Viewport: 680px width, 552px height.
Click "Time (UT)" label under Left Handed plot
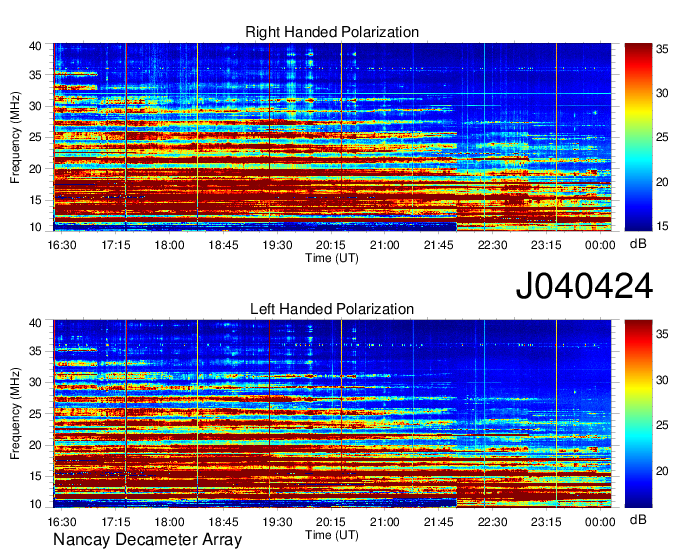point(332,535)
